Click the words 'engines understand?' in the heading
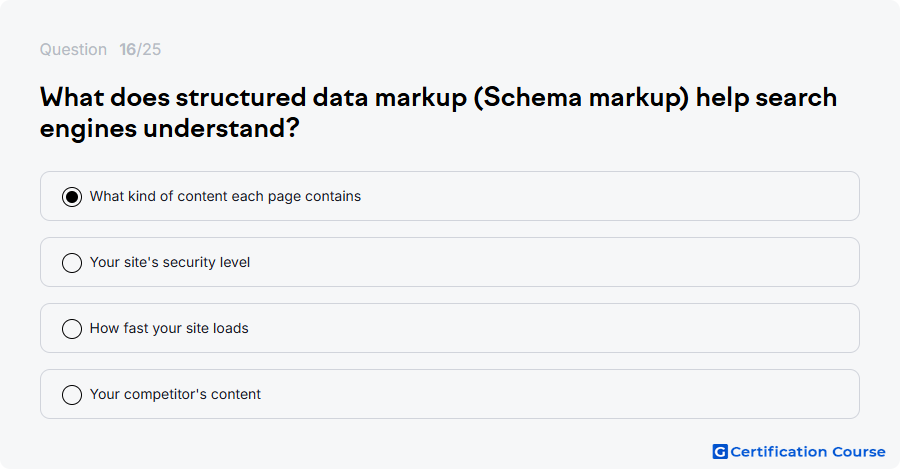This screenshot has height=469, width=900. pyautogui.click(x=169, y=128)
